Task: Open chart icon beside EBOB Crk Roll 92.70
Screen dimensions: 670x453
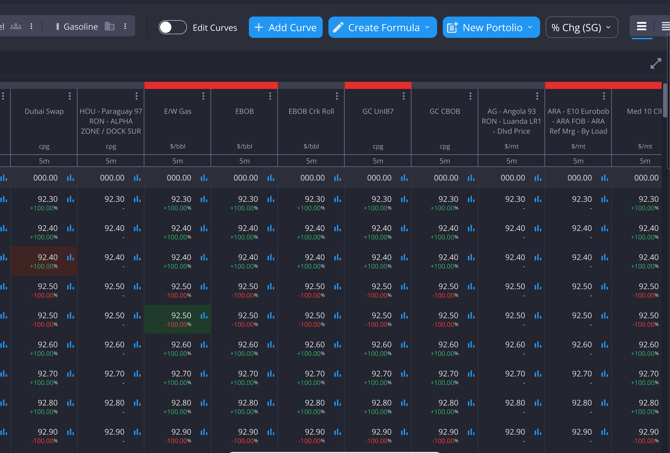Action: (338, 374)
